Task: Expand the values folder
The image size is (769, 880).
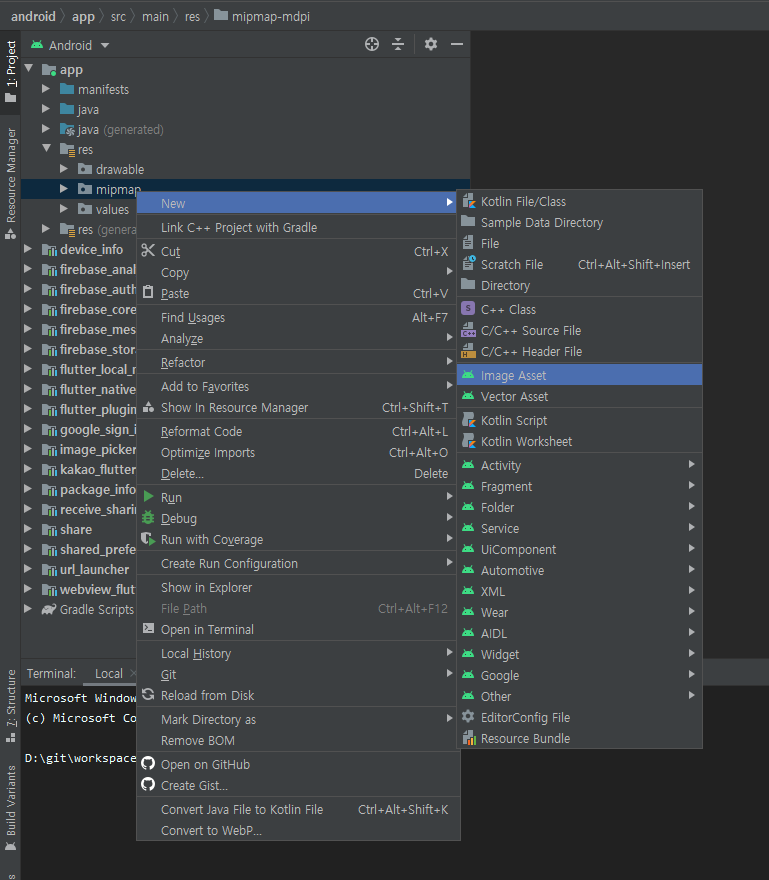Action: (64, 209)
